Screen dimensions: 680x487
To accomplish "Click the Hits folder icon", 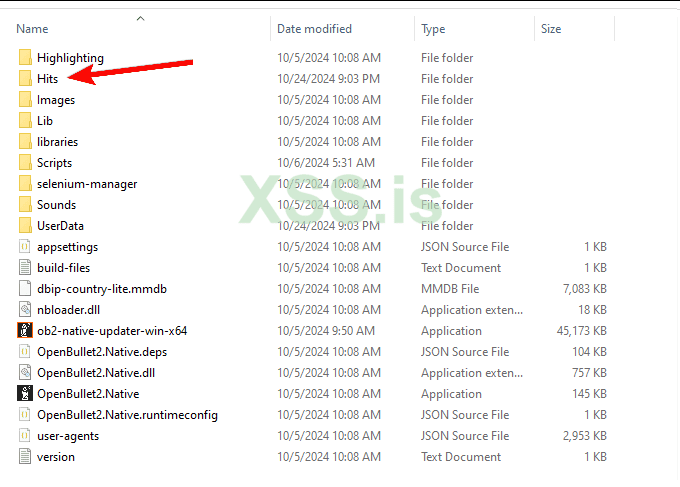I will click(x=25, y=78).
